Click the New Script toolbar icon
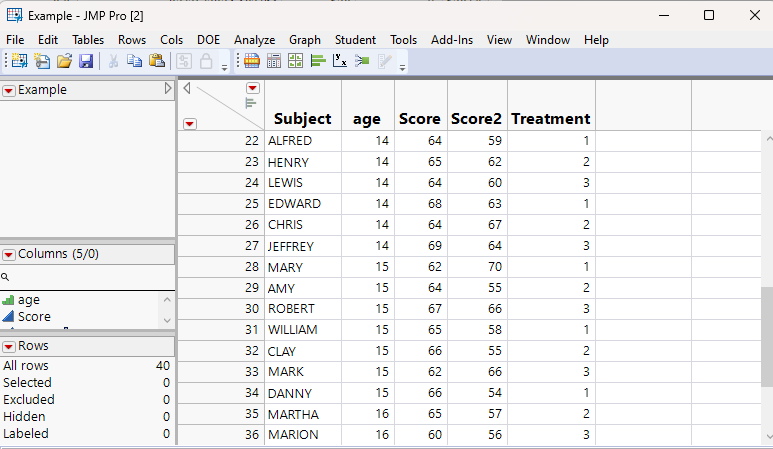The height and width of the screenshot is (449, 773). [42, 61]
